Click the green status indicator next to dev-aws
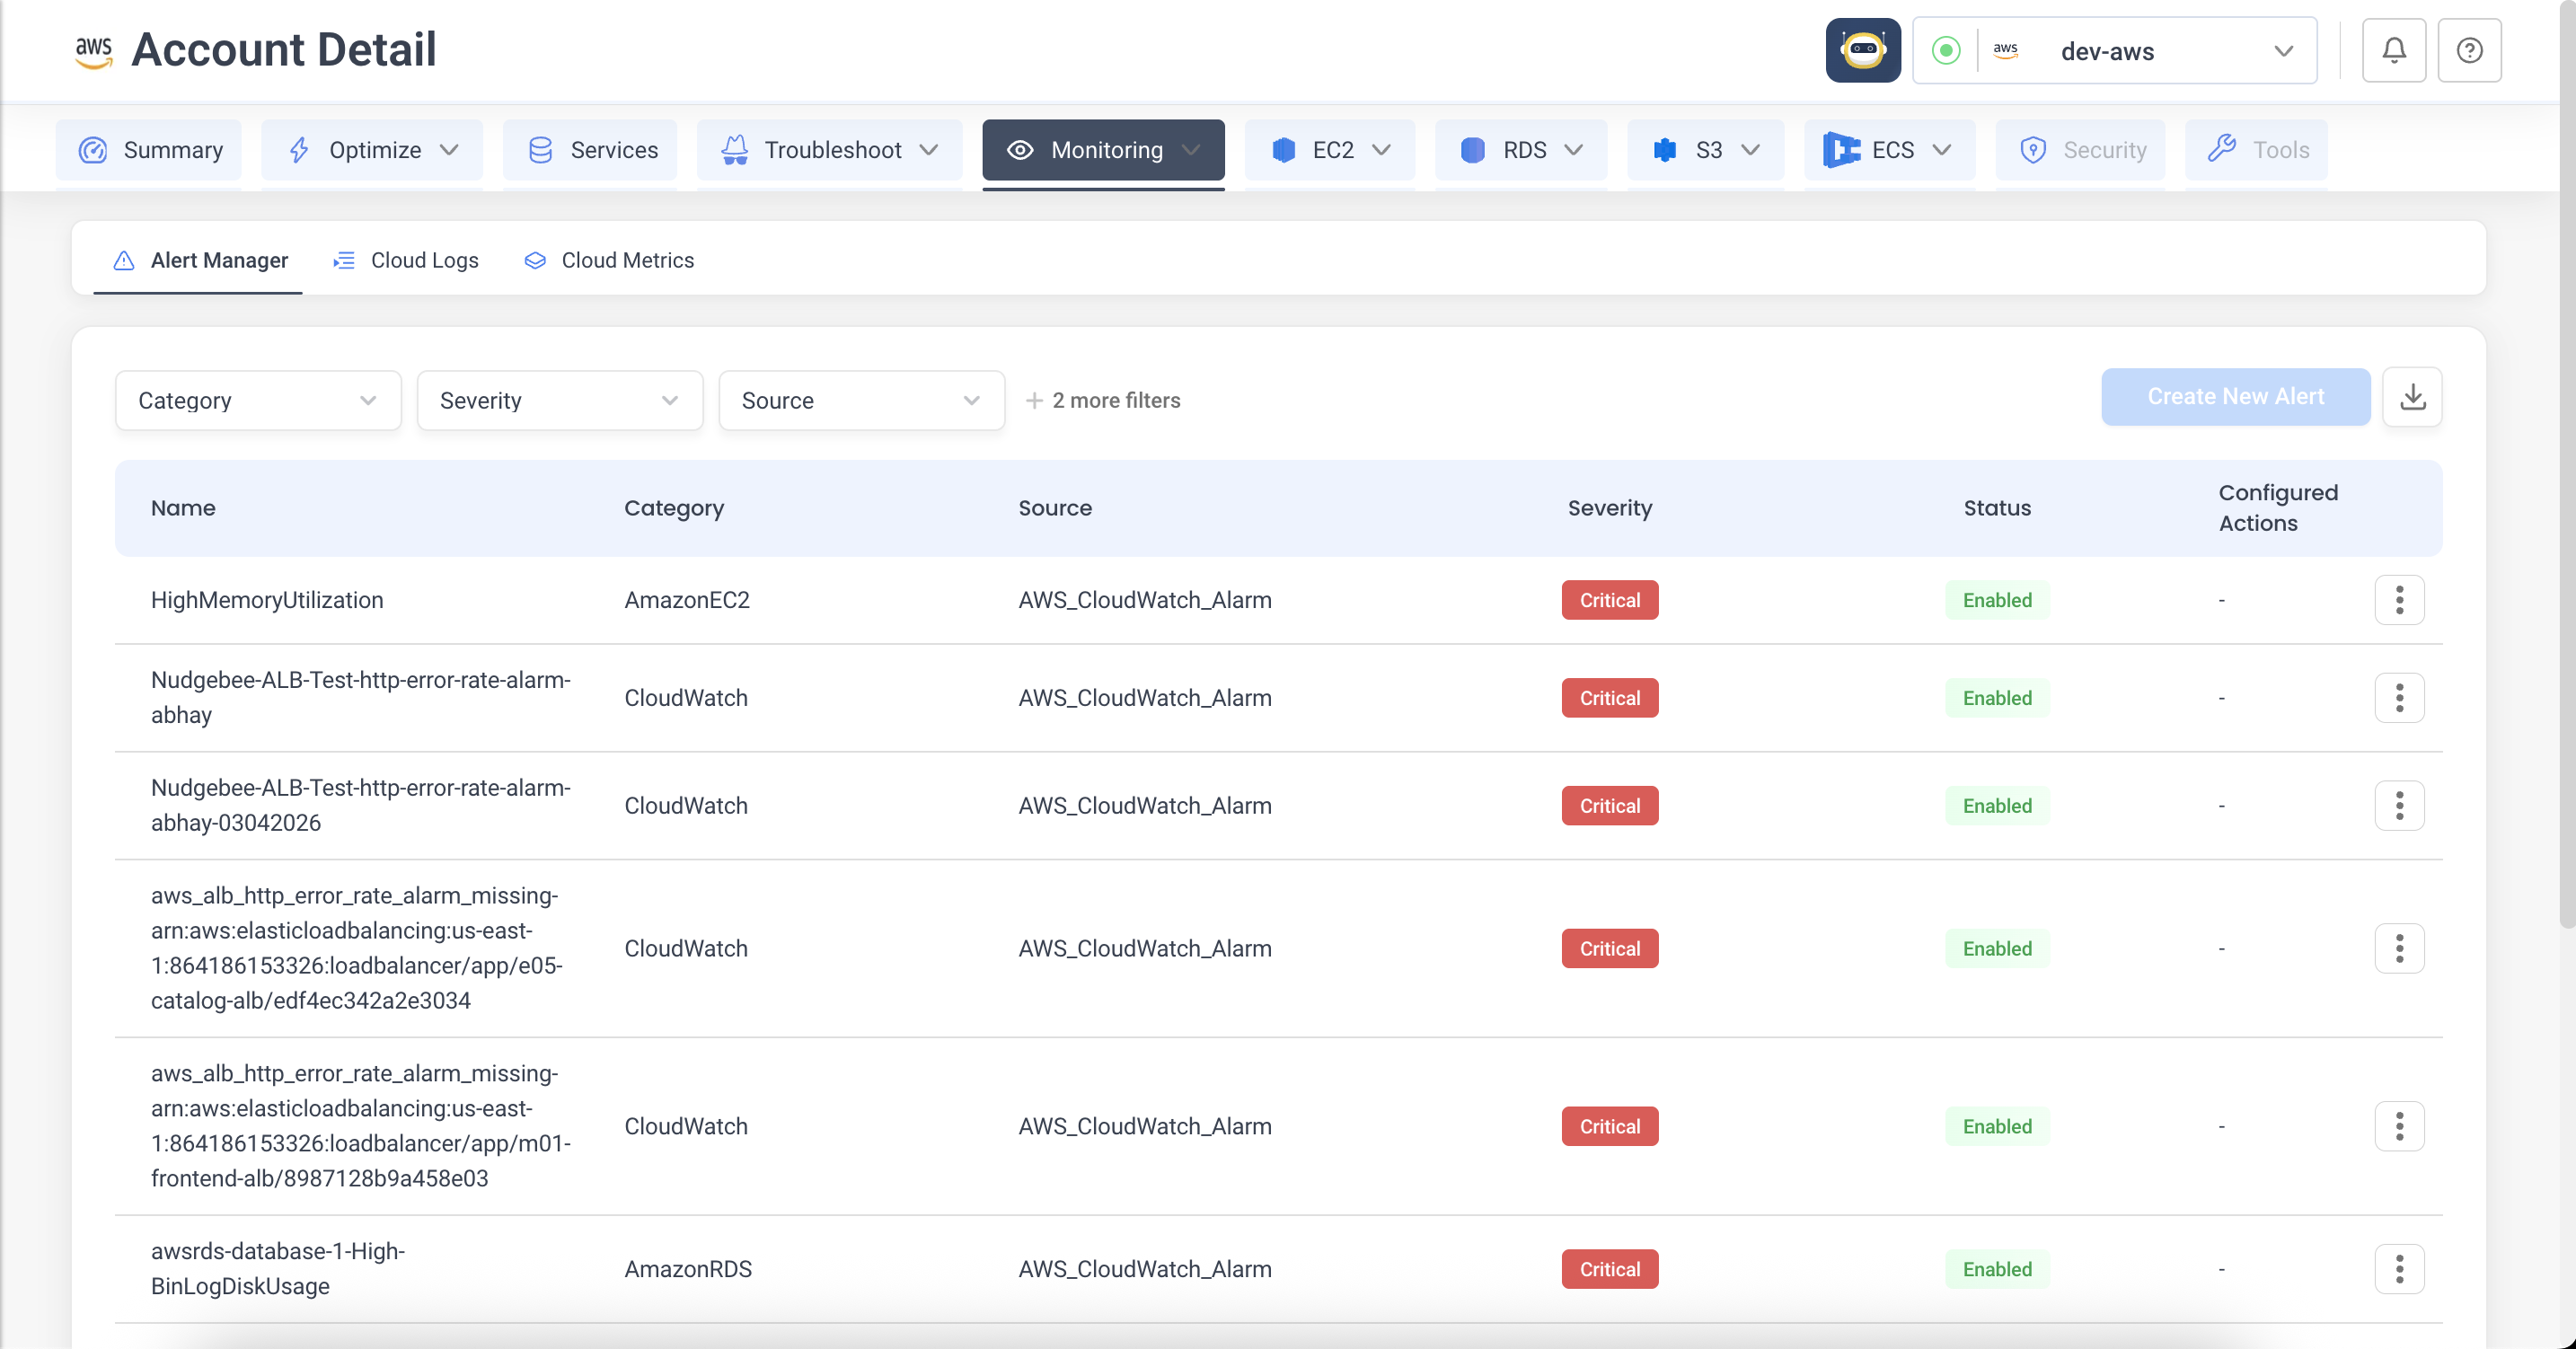 (1946, 50)
